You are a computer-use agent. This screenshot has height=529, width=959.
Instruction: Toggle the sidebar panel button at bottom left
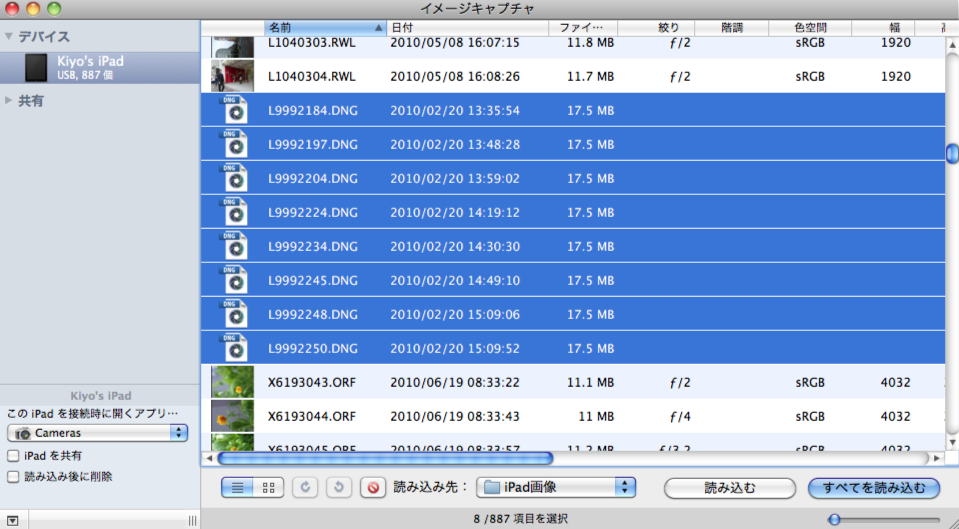pos(13,520)
